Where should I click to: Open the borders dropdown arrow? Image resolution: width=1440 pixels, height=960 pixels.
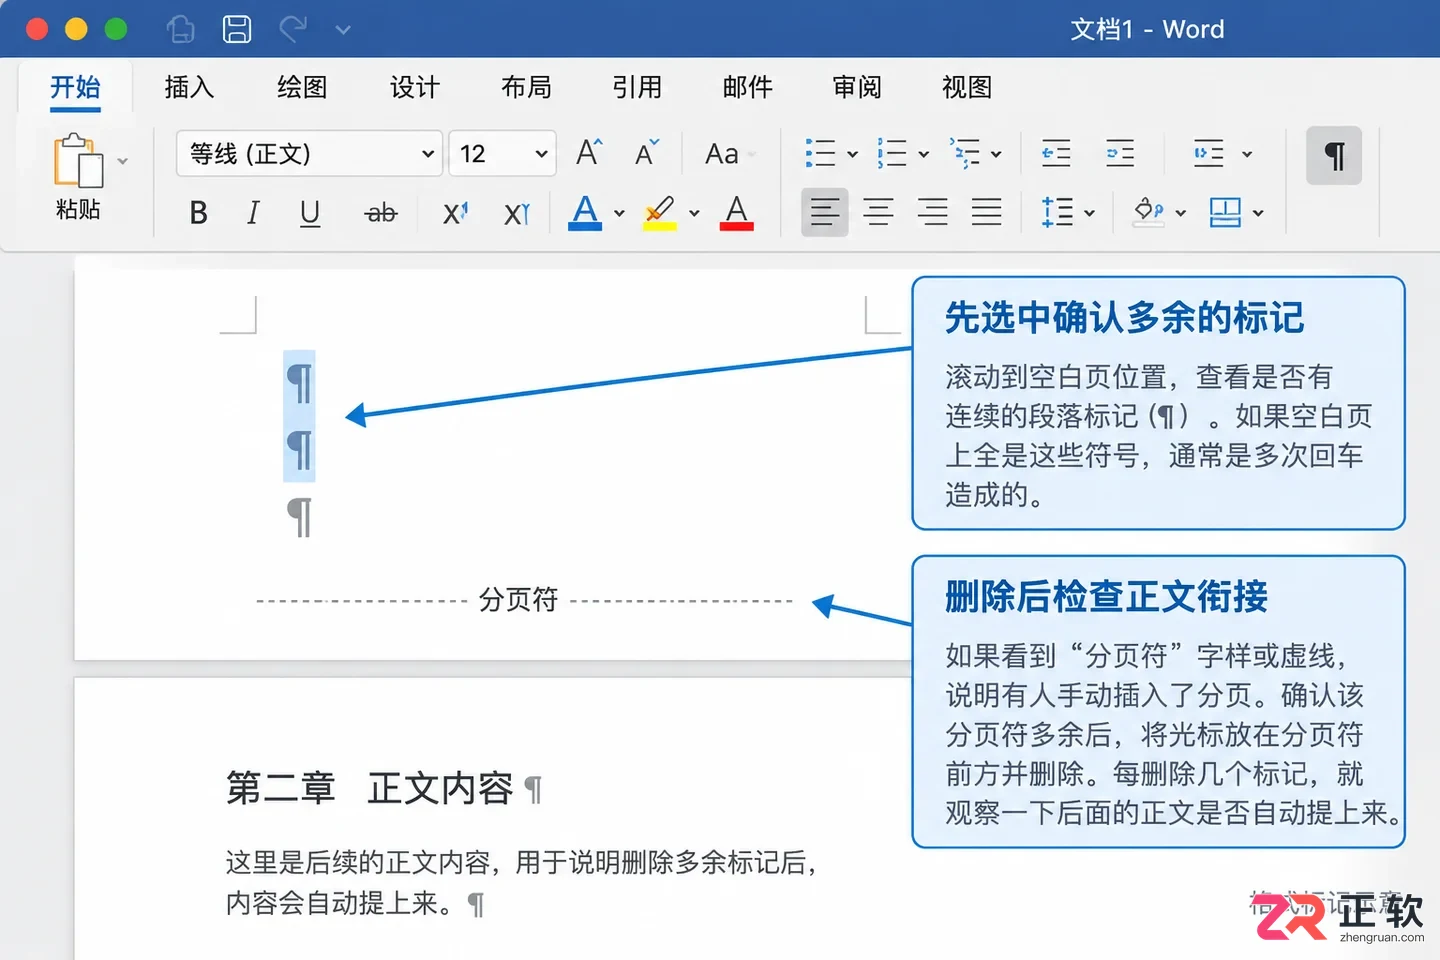pos(1258,213)
